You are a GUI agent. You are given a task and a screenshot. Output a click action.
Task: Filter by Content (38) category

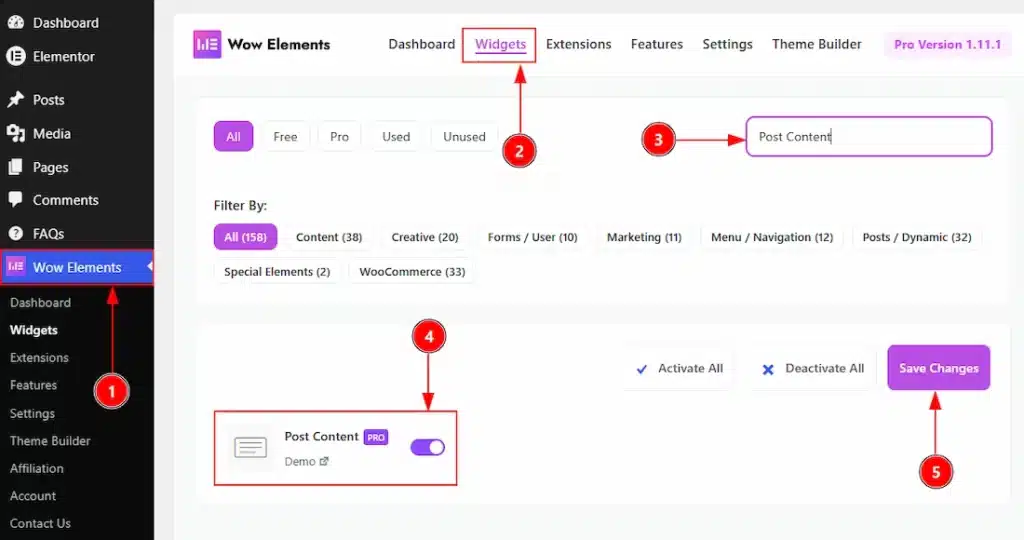point(329,237)
